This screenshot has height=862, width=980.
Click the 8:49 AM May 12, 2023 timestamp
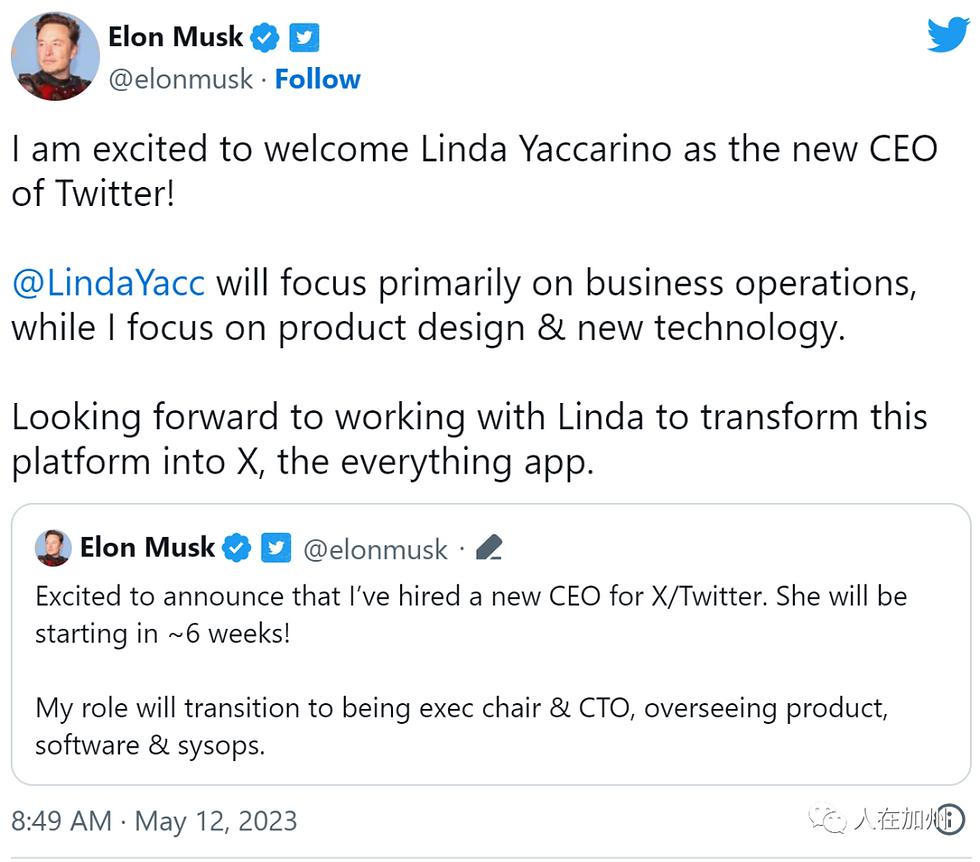pos(155,821)
